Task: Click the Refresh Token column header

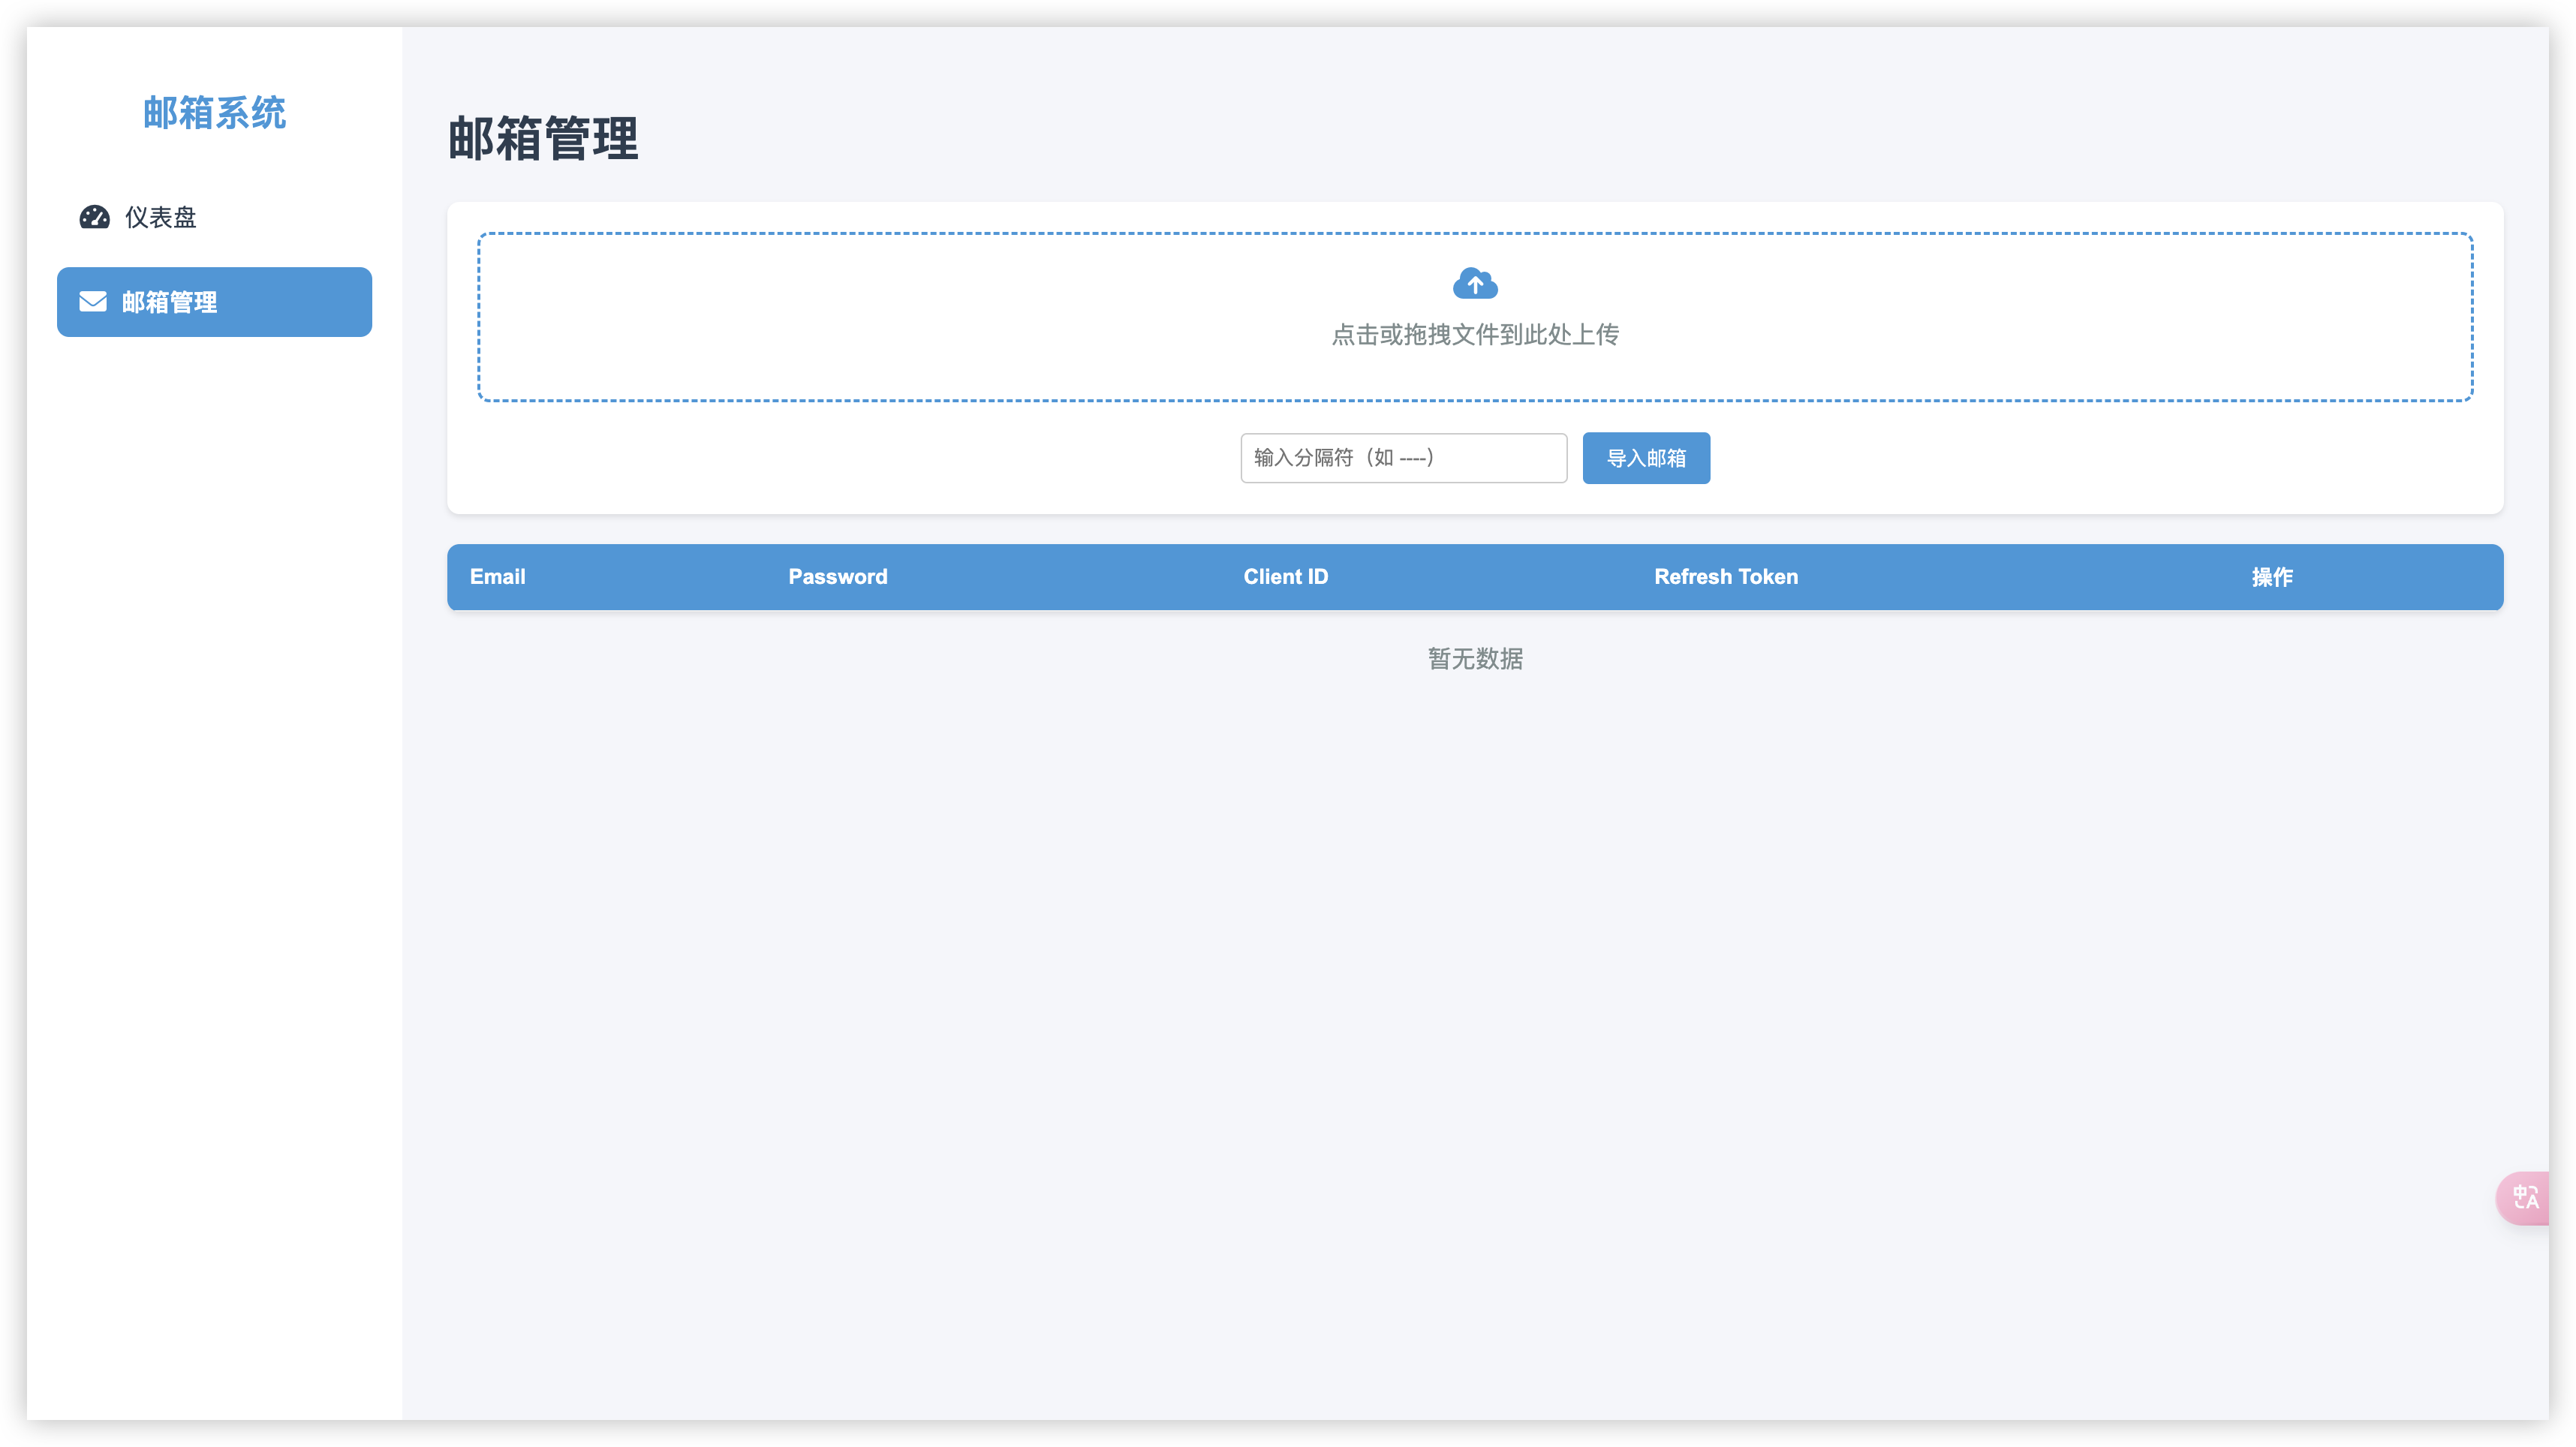Action: coord(1725,576)
